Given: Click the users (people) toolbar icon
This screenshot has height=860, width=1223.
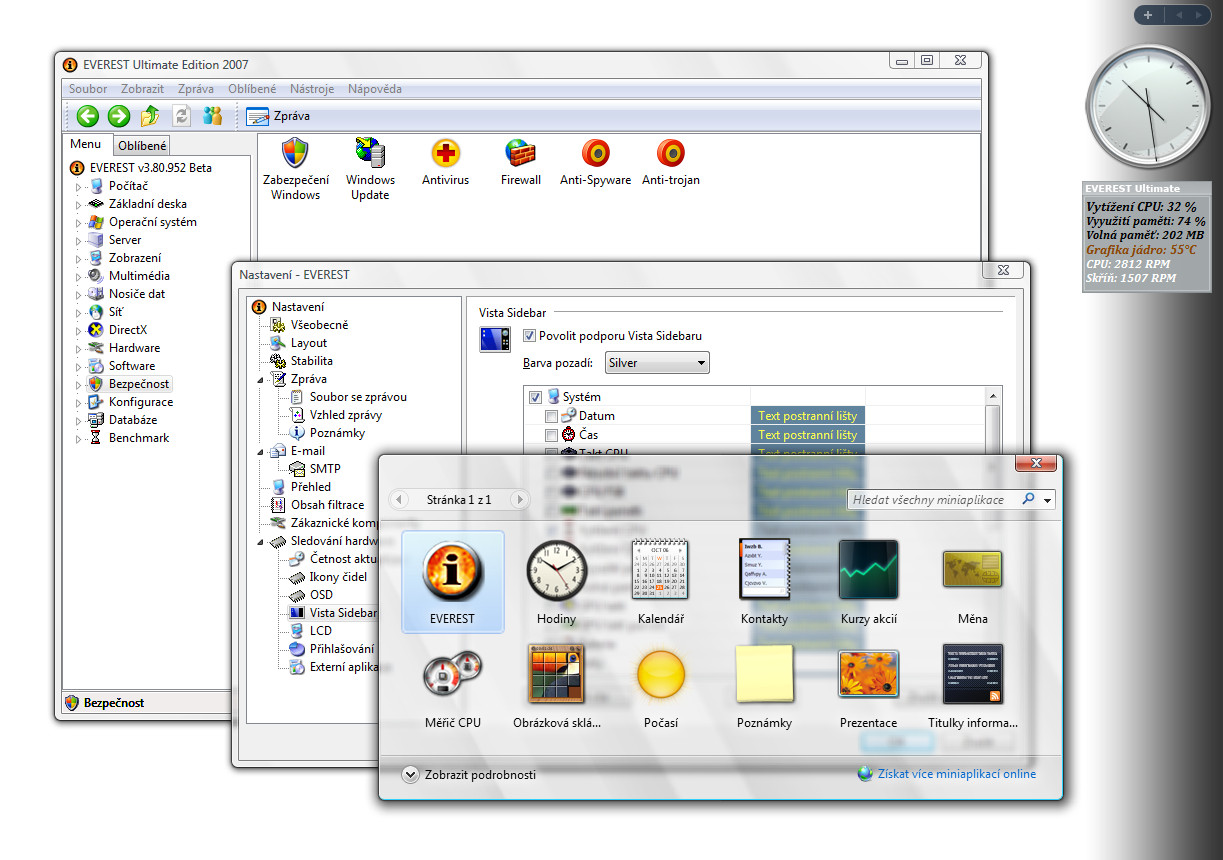Looking at the screenshot, I should pyautogui.click(x=212, y=116).
